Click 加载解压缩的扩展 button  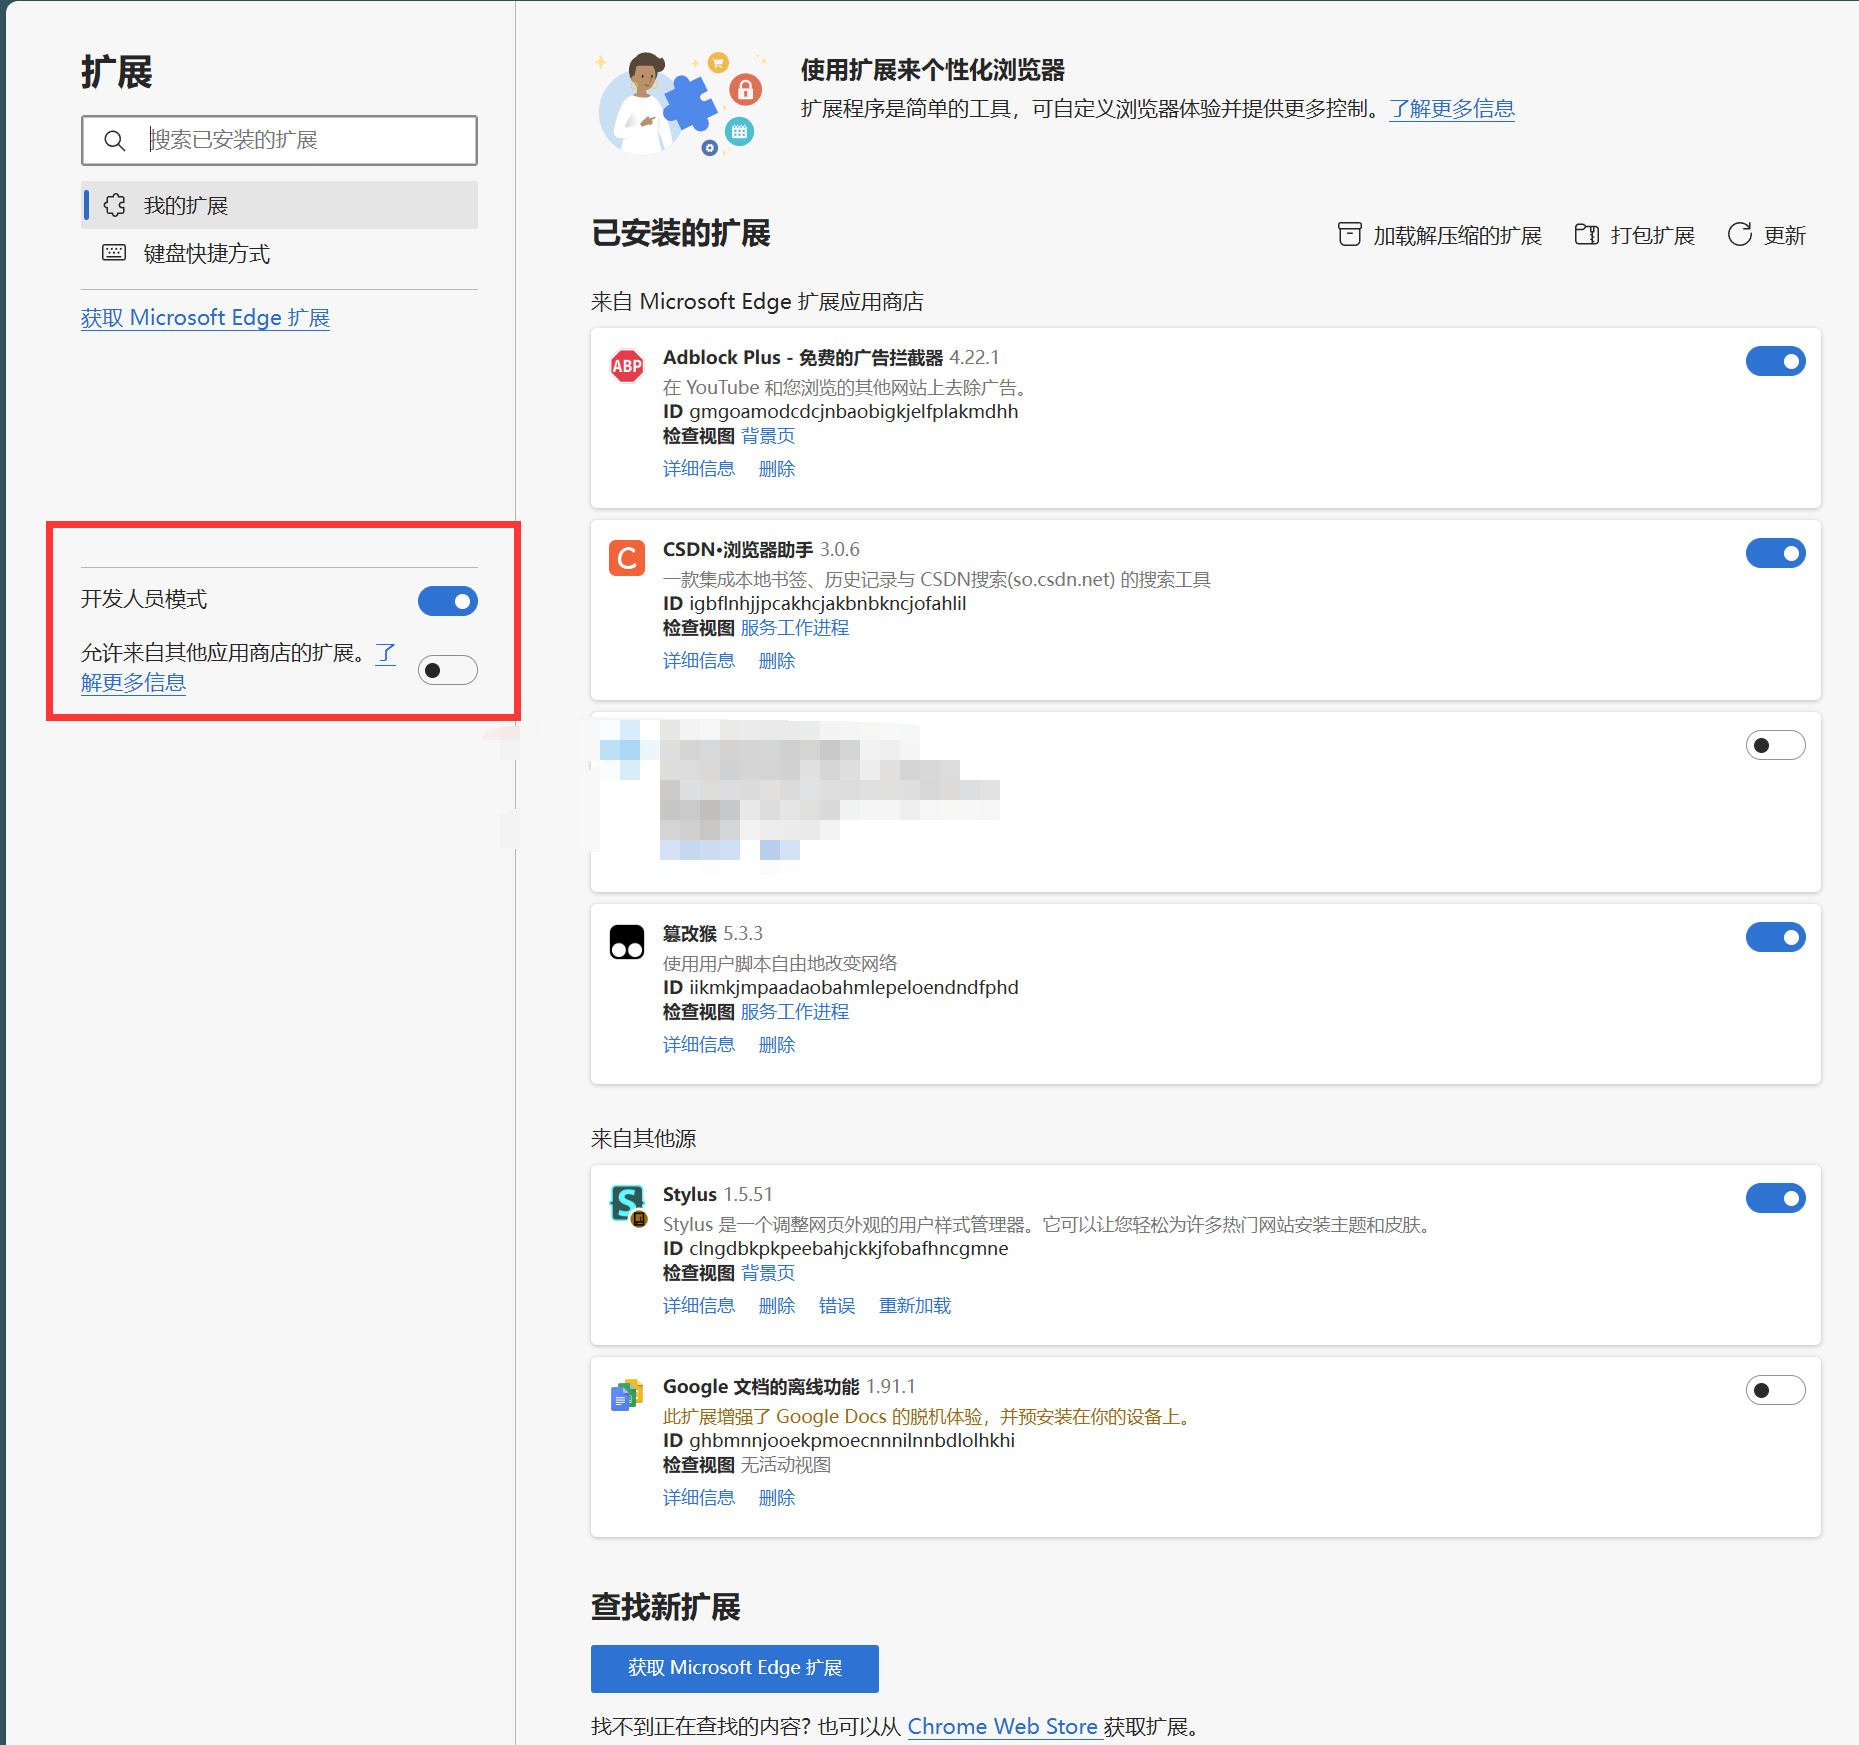(1440, 235)
